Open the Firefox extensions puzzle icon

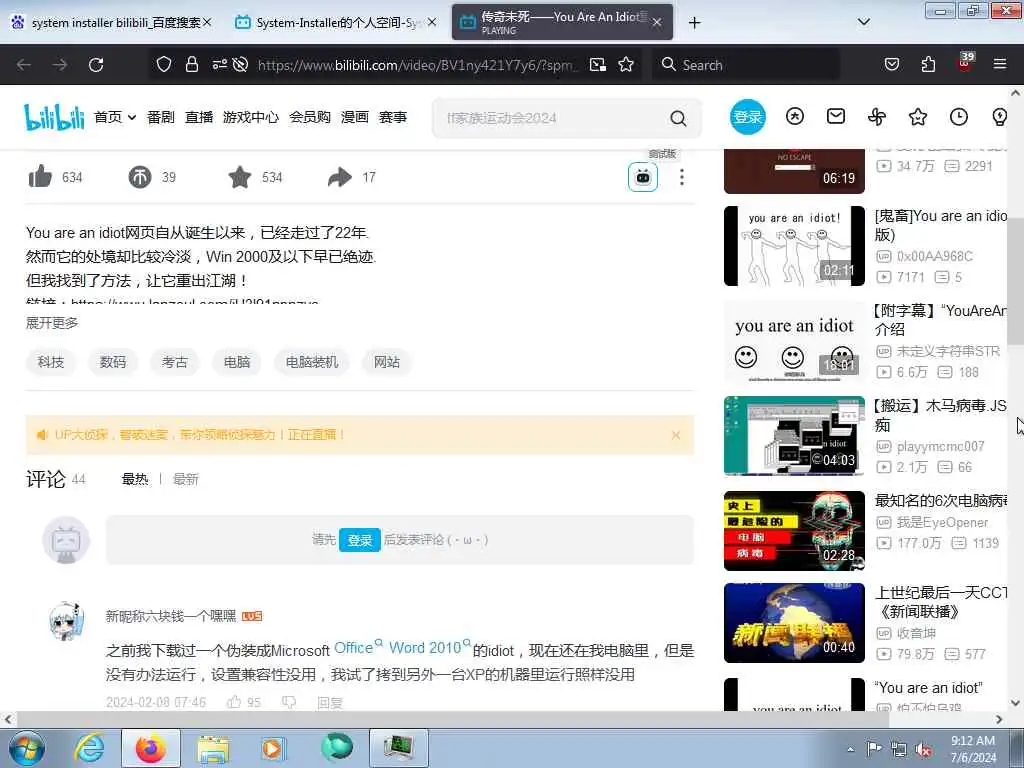click(x=928, y=64)
